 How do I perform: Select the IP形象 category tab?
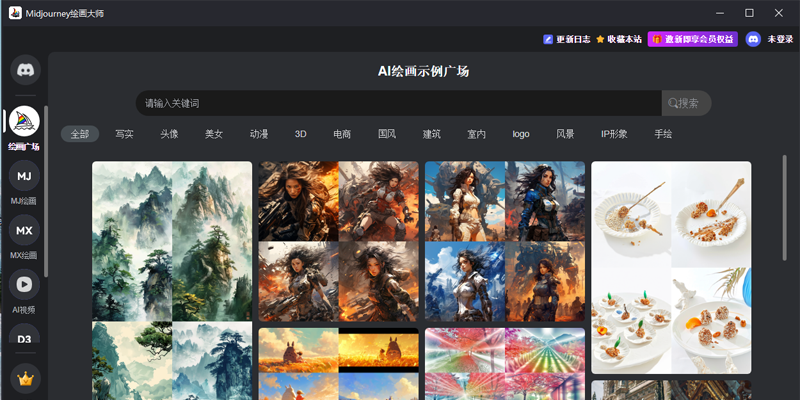[x=614, y=134]
